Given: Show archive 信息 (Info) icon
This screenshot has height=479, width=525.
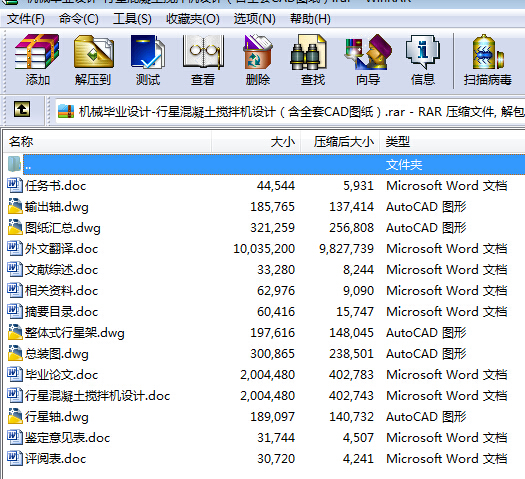Looking at the screenshot, I should [423, 52].
